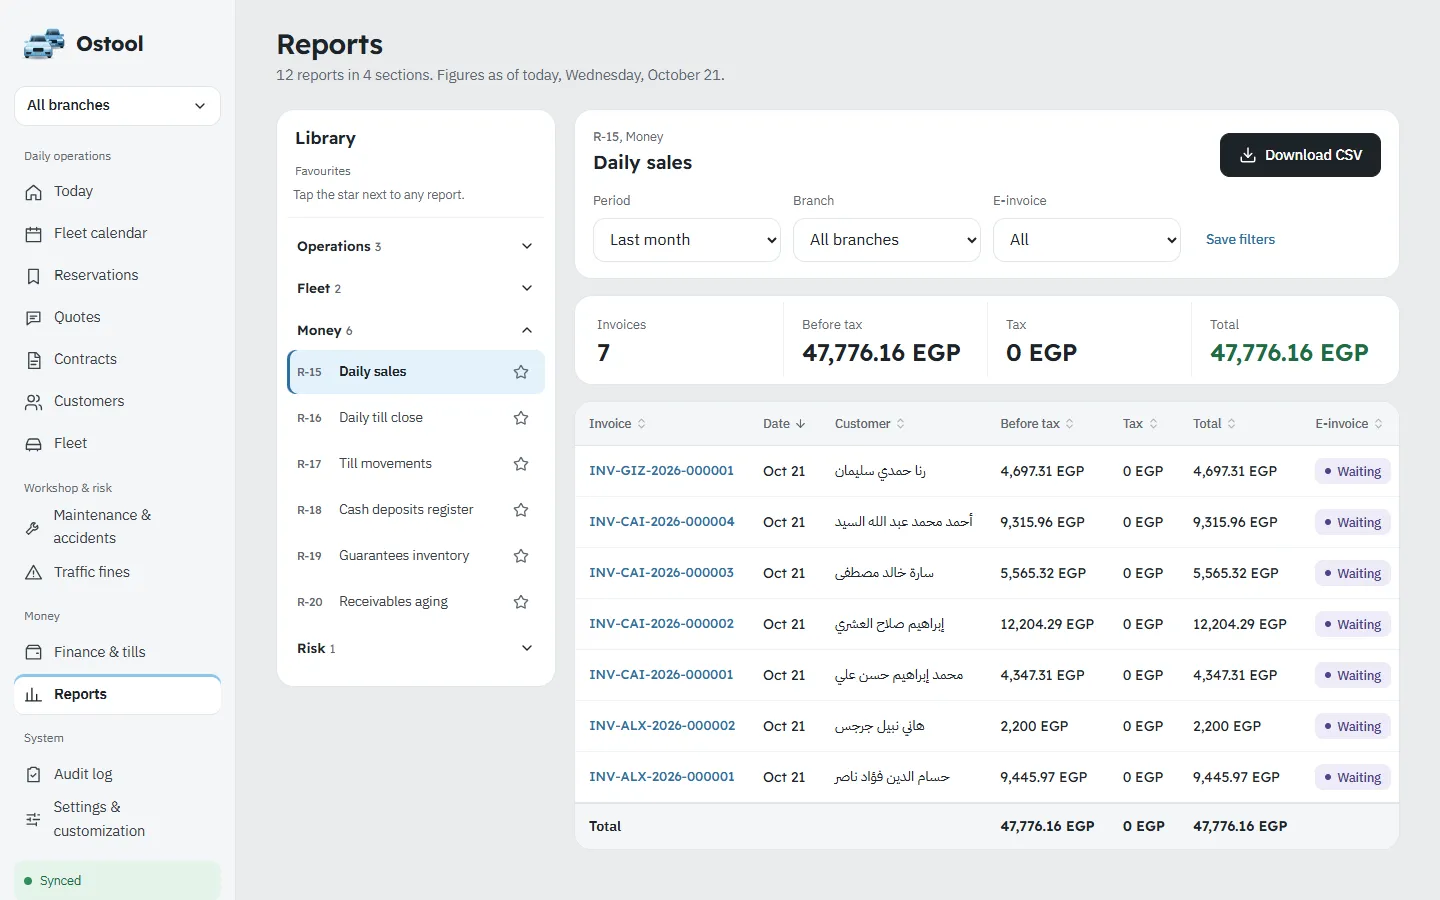Sort by Invoice column arrows
Viewport: 1440px width, 900px height.
[642, 424]
